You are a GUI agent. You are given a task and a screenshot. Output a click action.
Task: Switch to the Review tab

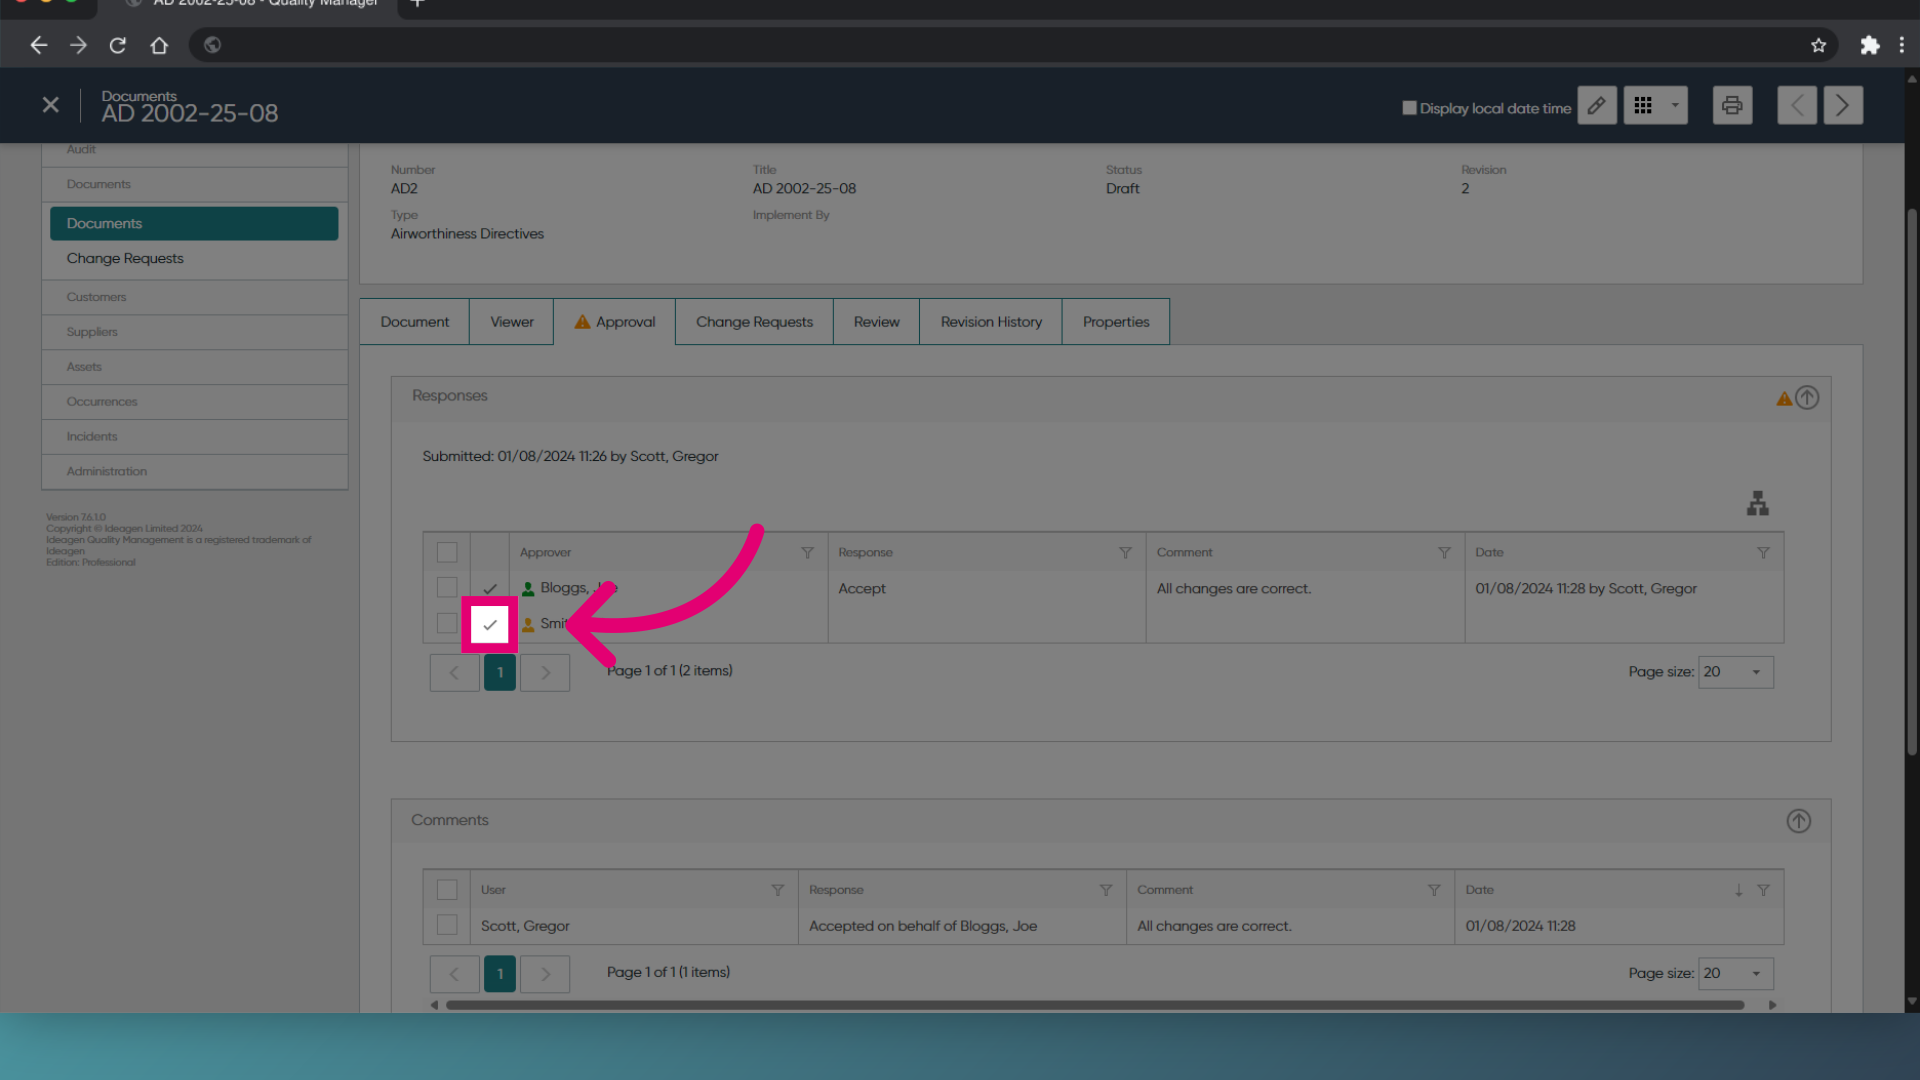876,322
